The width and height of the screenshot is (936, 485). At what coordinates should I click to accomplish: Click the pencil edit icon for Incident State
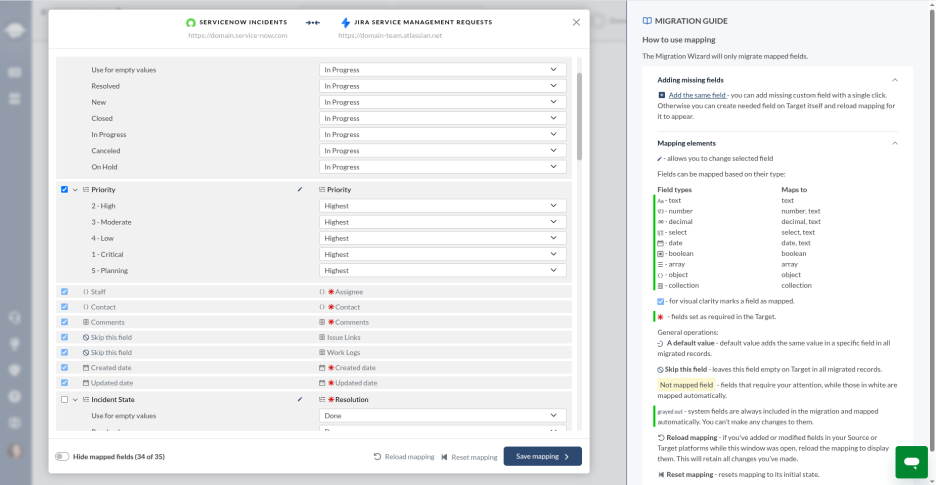(x=300, y=399)
